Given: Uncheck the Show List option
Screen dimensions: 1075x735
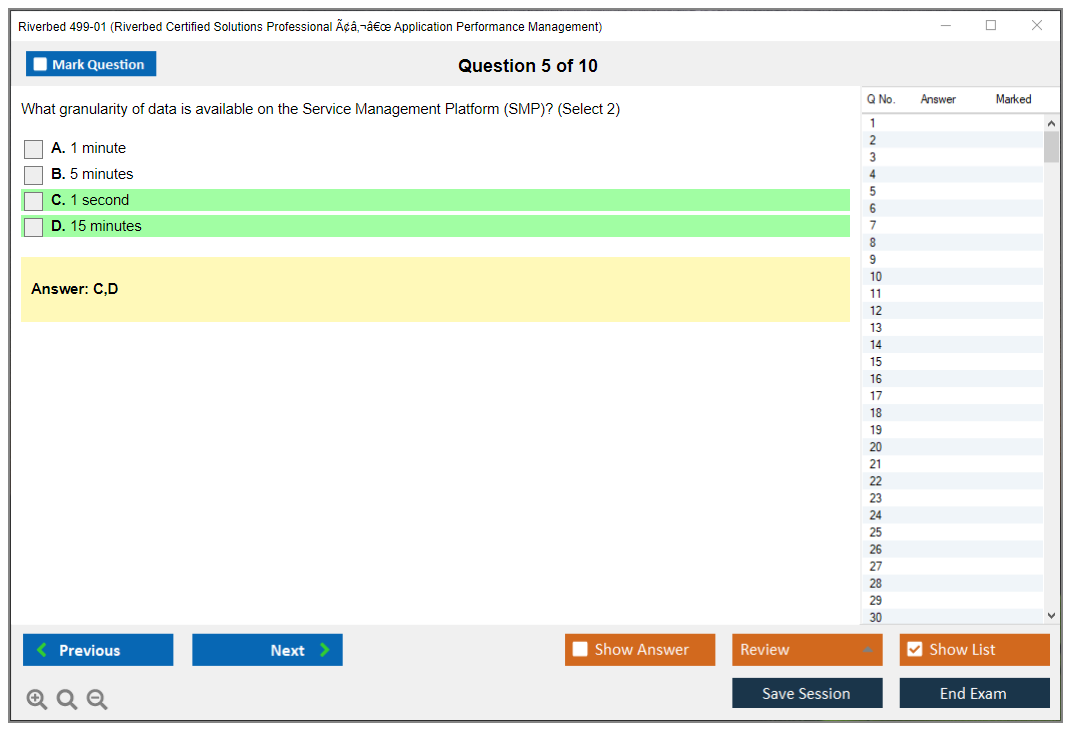Looking at the screenshot, I should [914, 650].
